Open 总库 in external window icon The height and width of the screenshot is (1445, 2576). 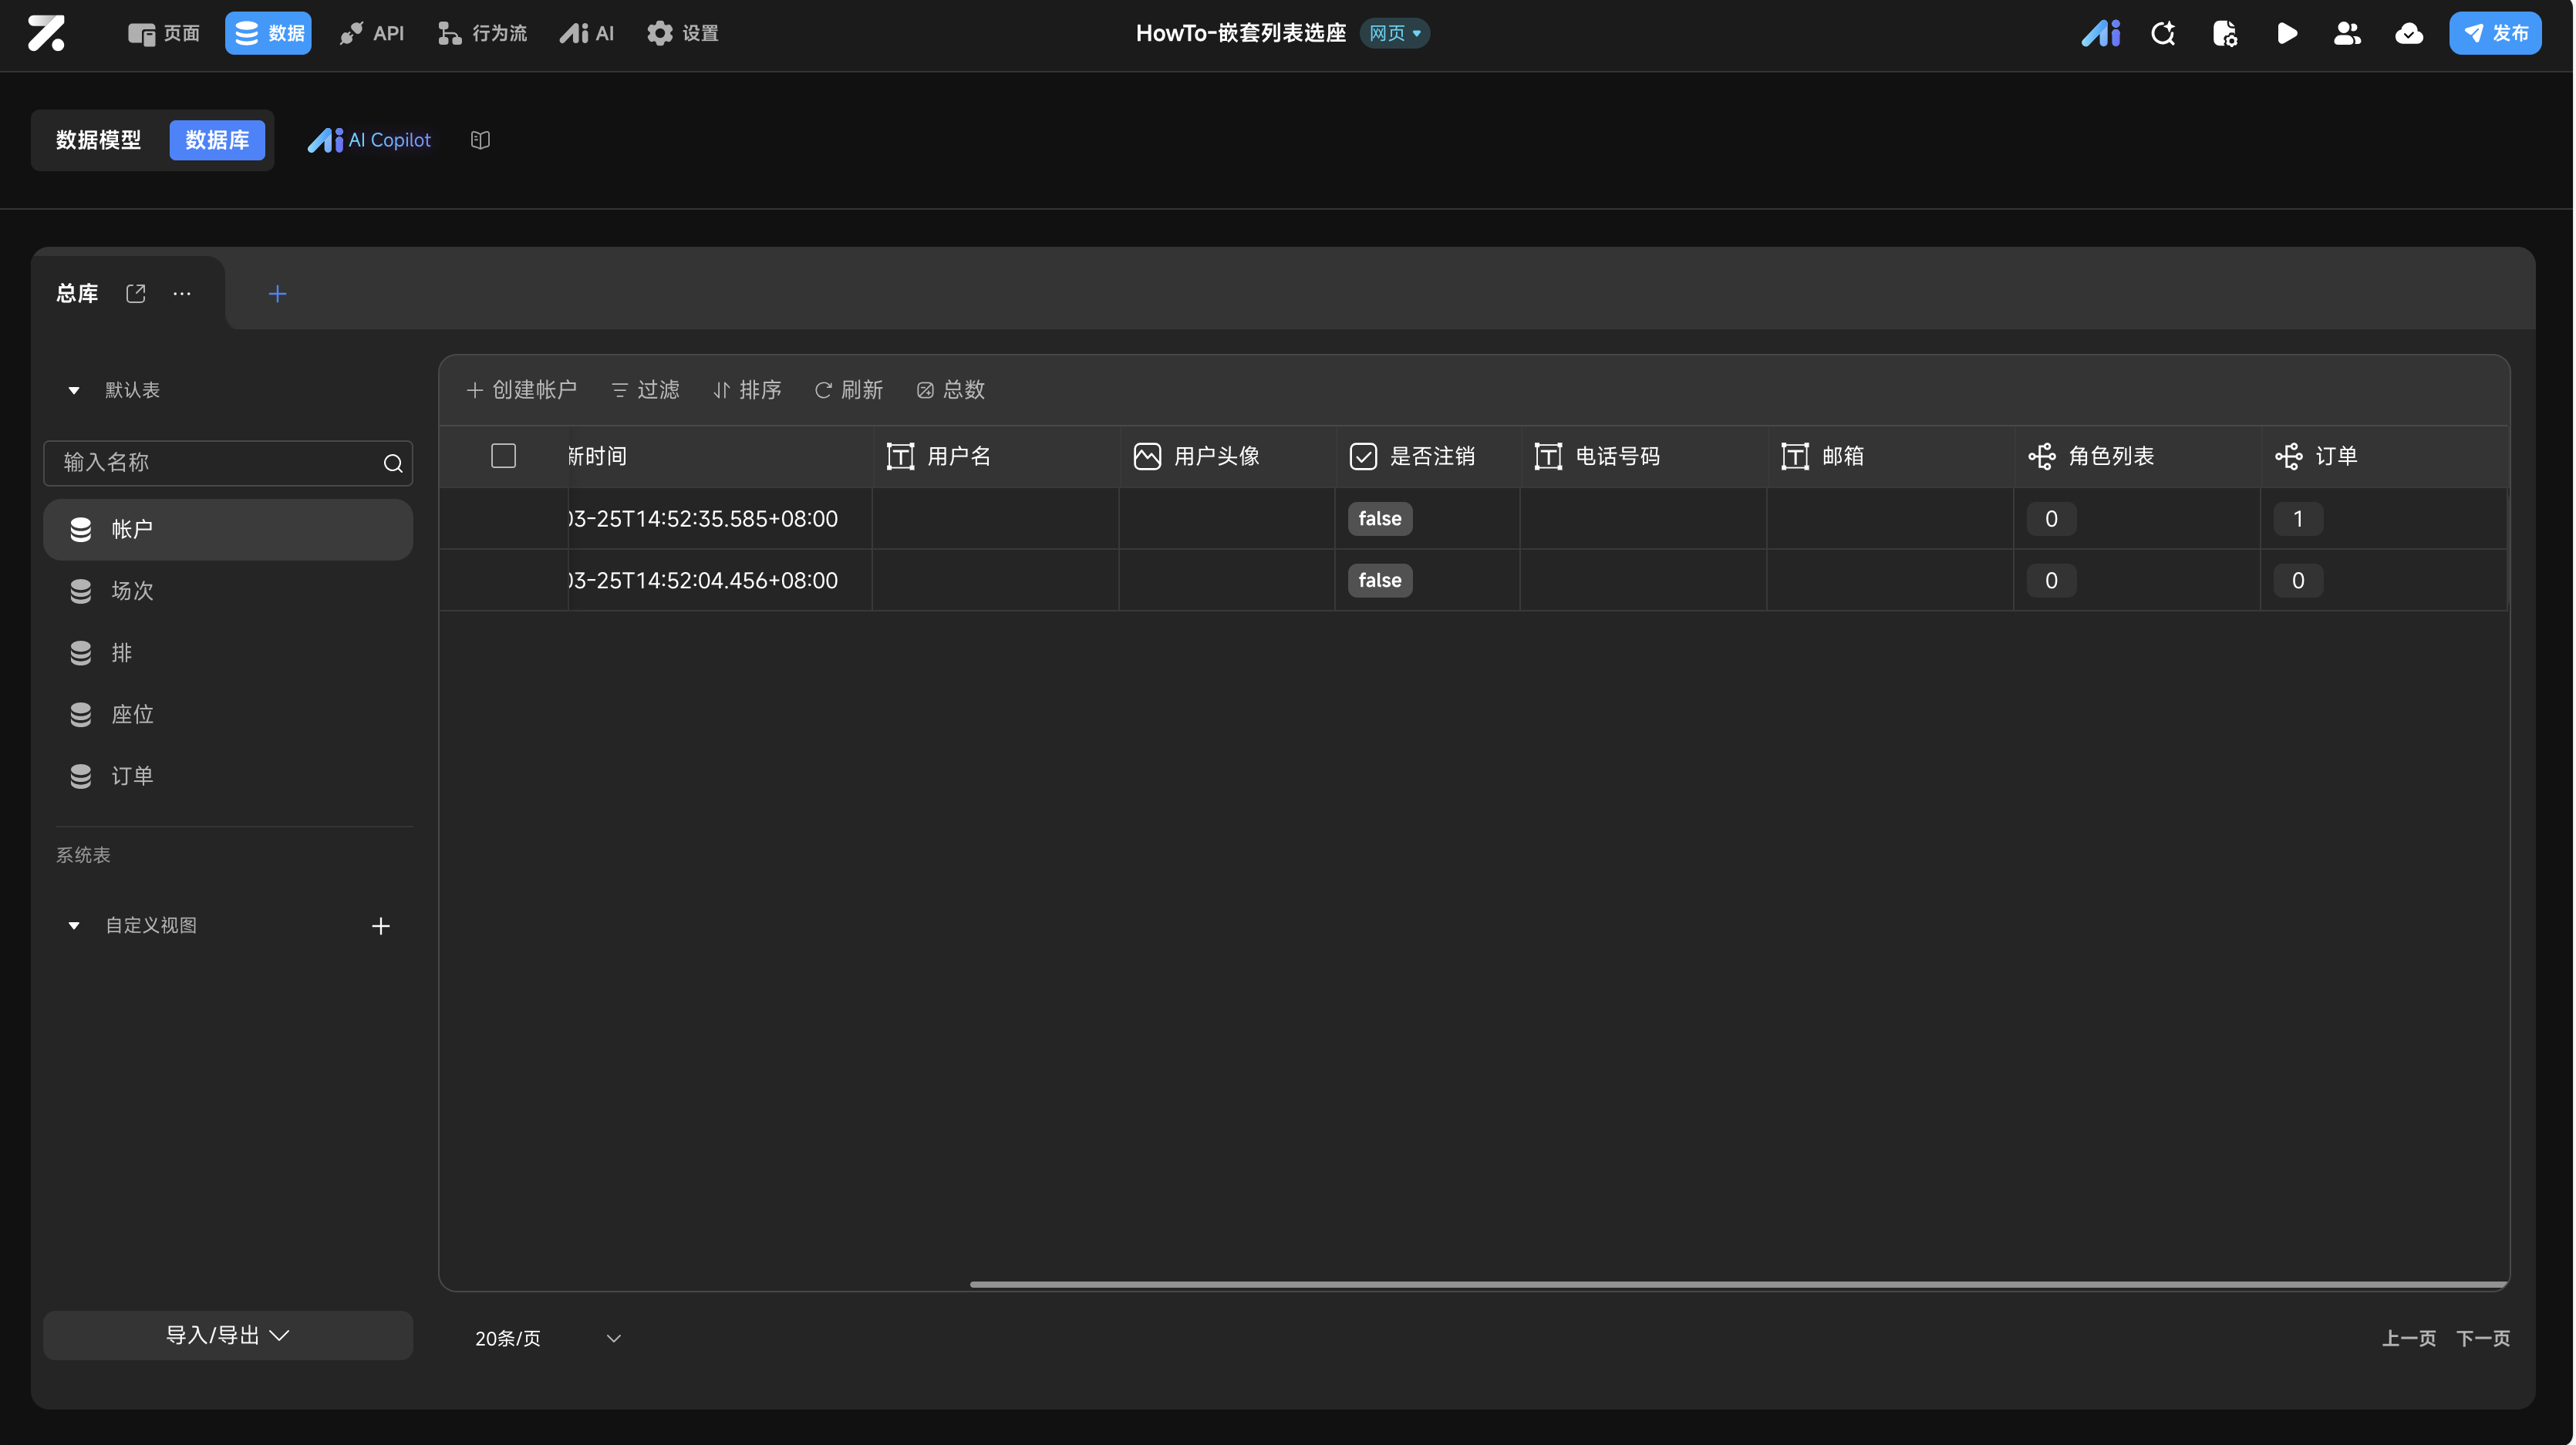pos(136,293)
